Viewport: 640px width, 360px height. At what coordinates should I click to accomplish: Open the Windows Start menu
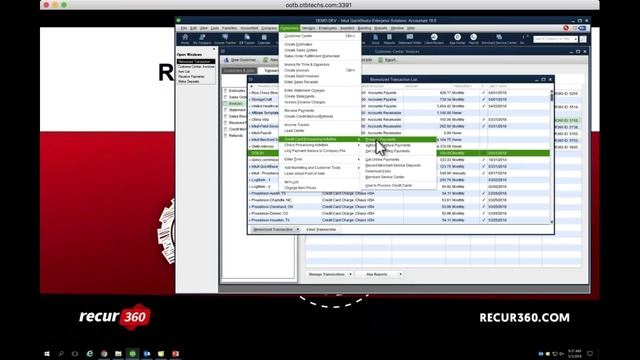47,353
